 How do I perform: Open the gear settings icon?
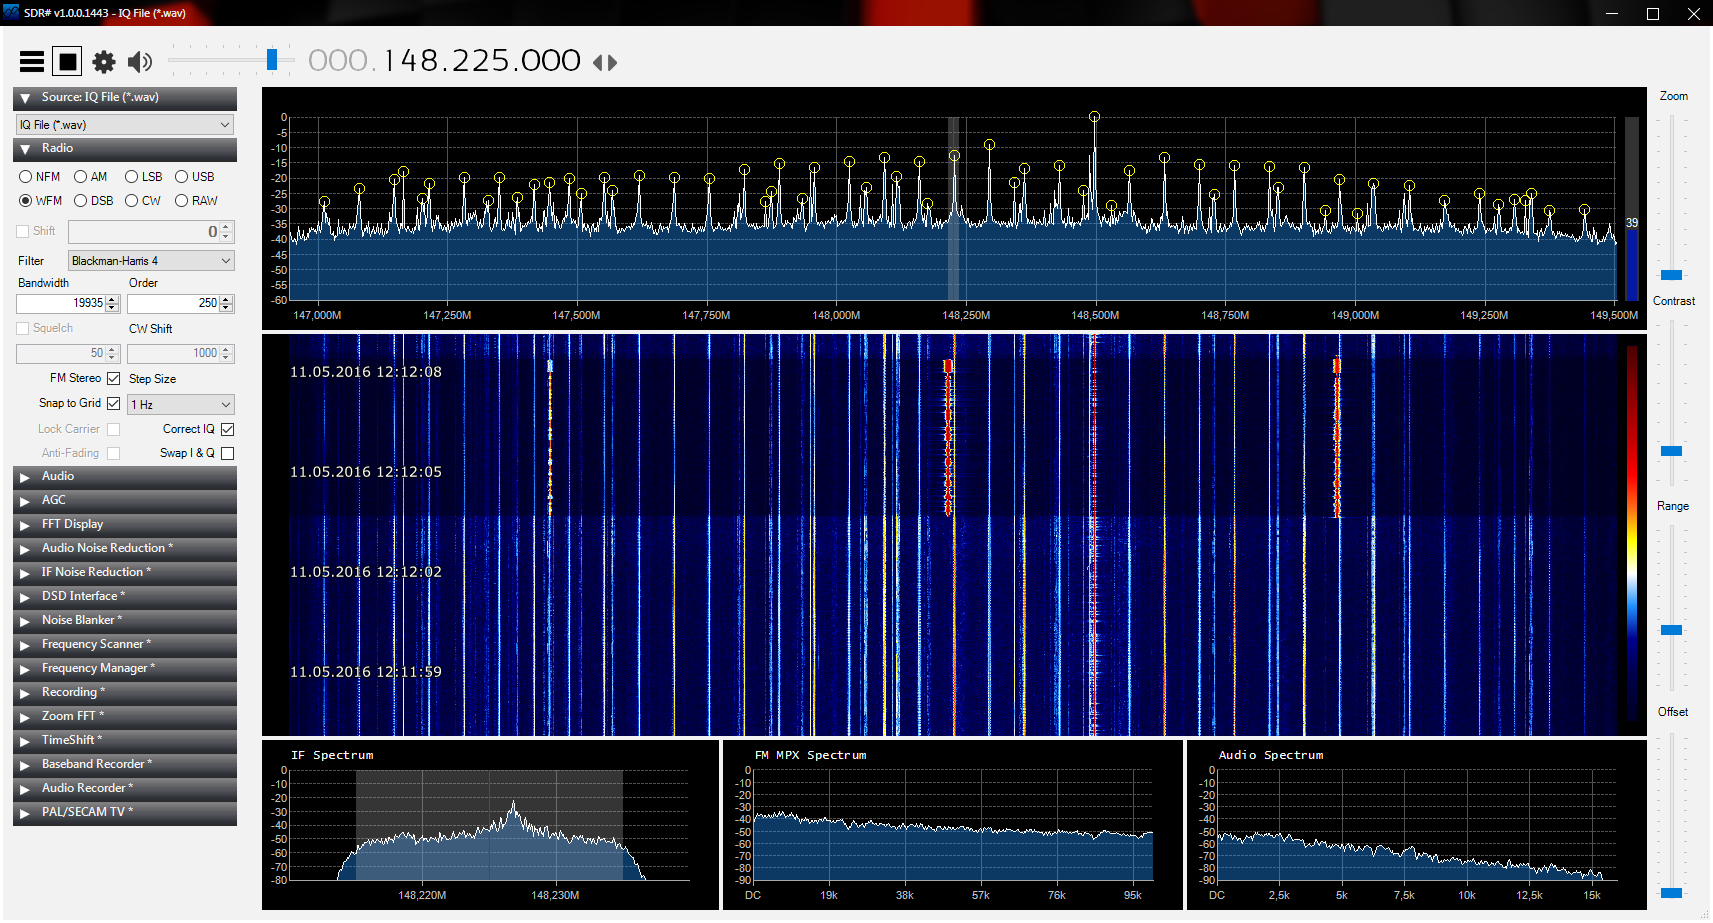(104, 62)
